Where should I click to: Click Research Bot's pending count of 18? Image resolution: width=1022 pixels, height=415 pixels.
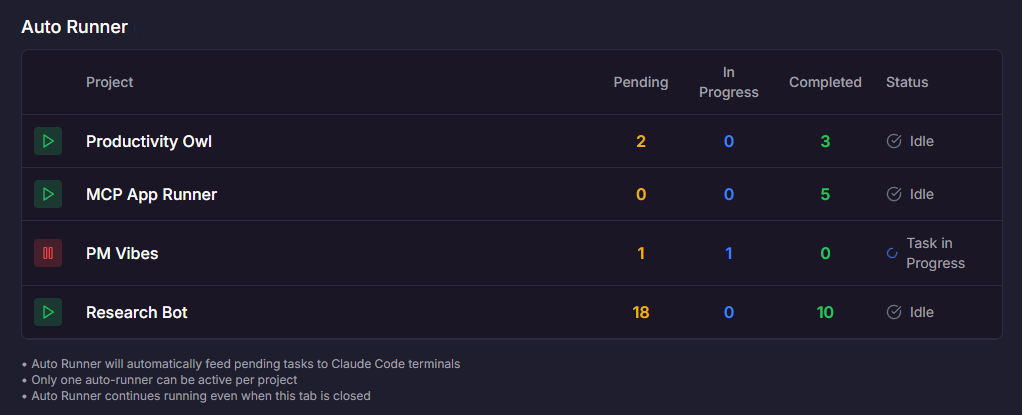[x=641, y=312]
